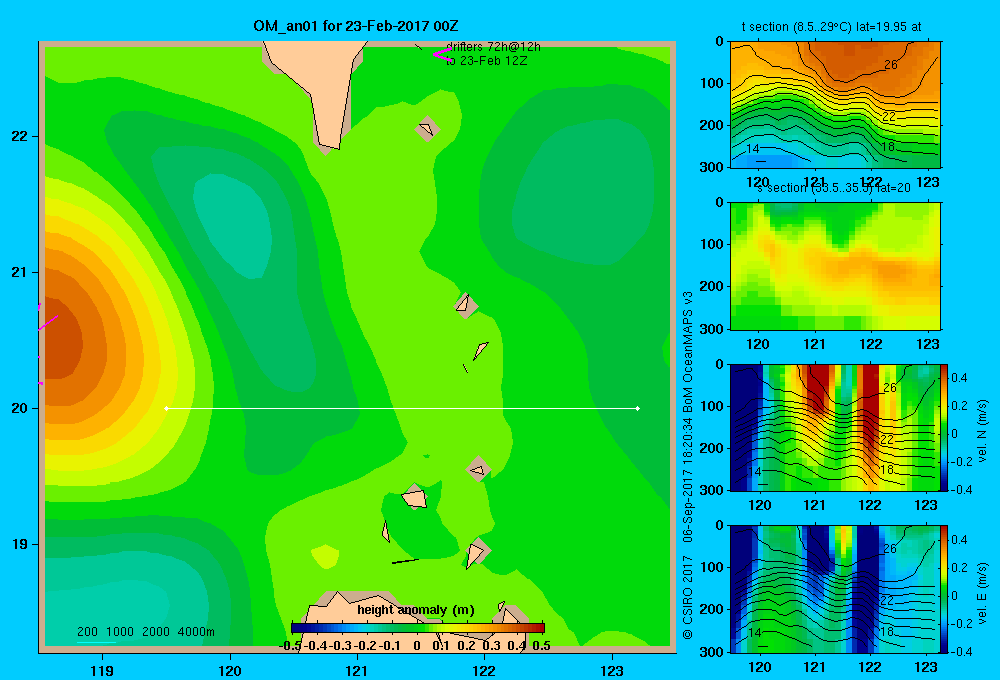This screenshot has width=1000, height=680.
Task: Click the vel. N (m/s) axis label
Action: click(x=982, y=431)
